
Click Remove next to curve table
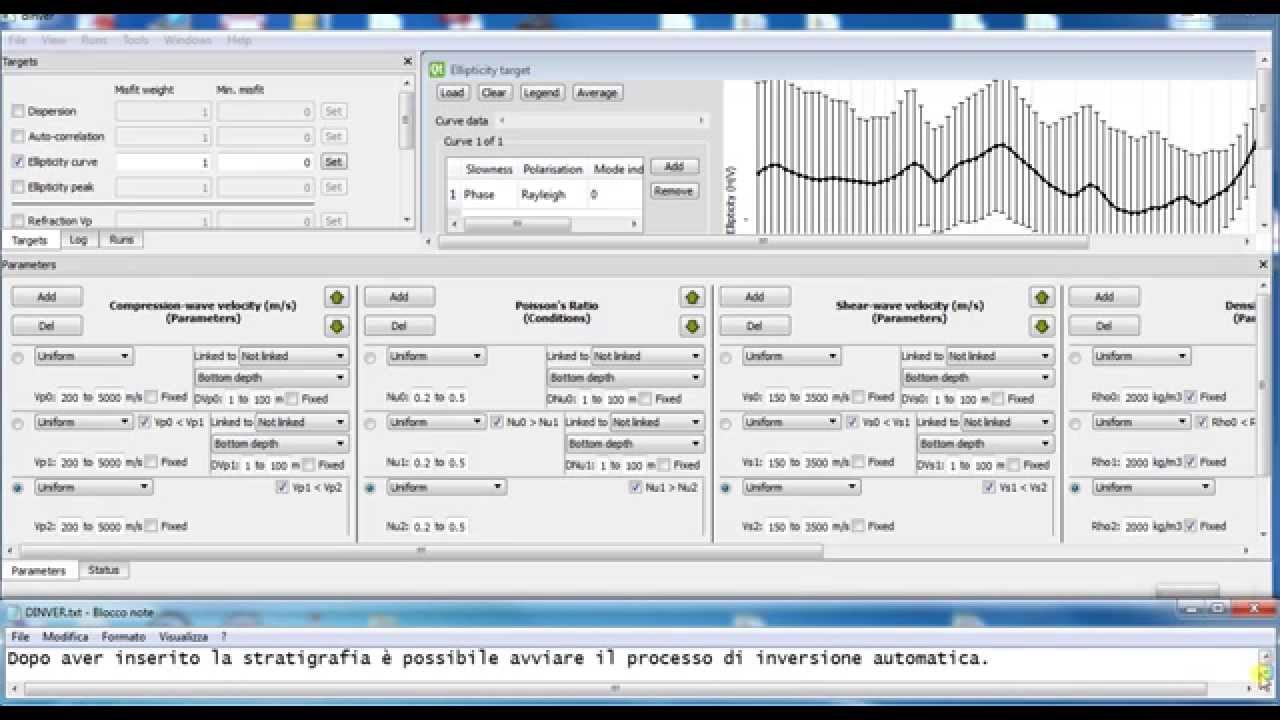[x=674, y=191]
